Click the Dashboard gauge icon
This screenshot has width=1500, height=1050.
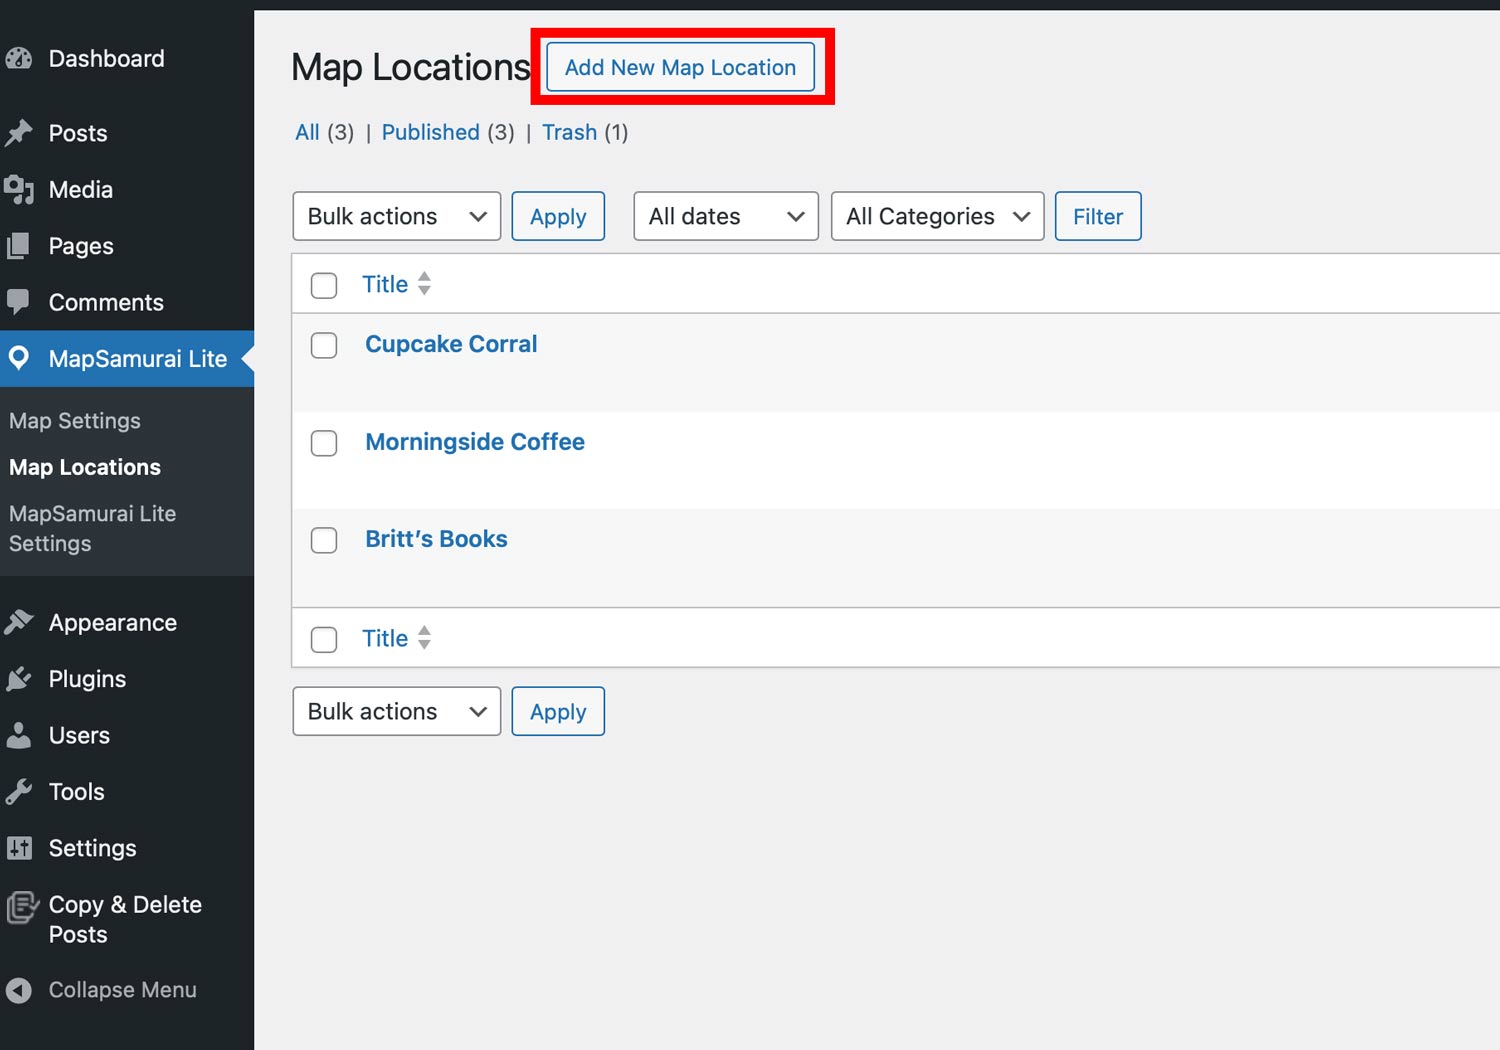[x=19, y=58]
